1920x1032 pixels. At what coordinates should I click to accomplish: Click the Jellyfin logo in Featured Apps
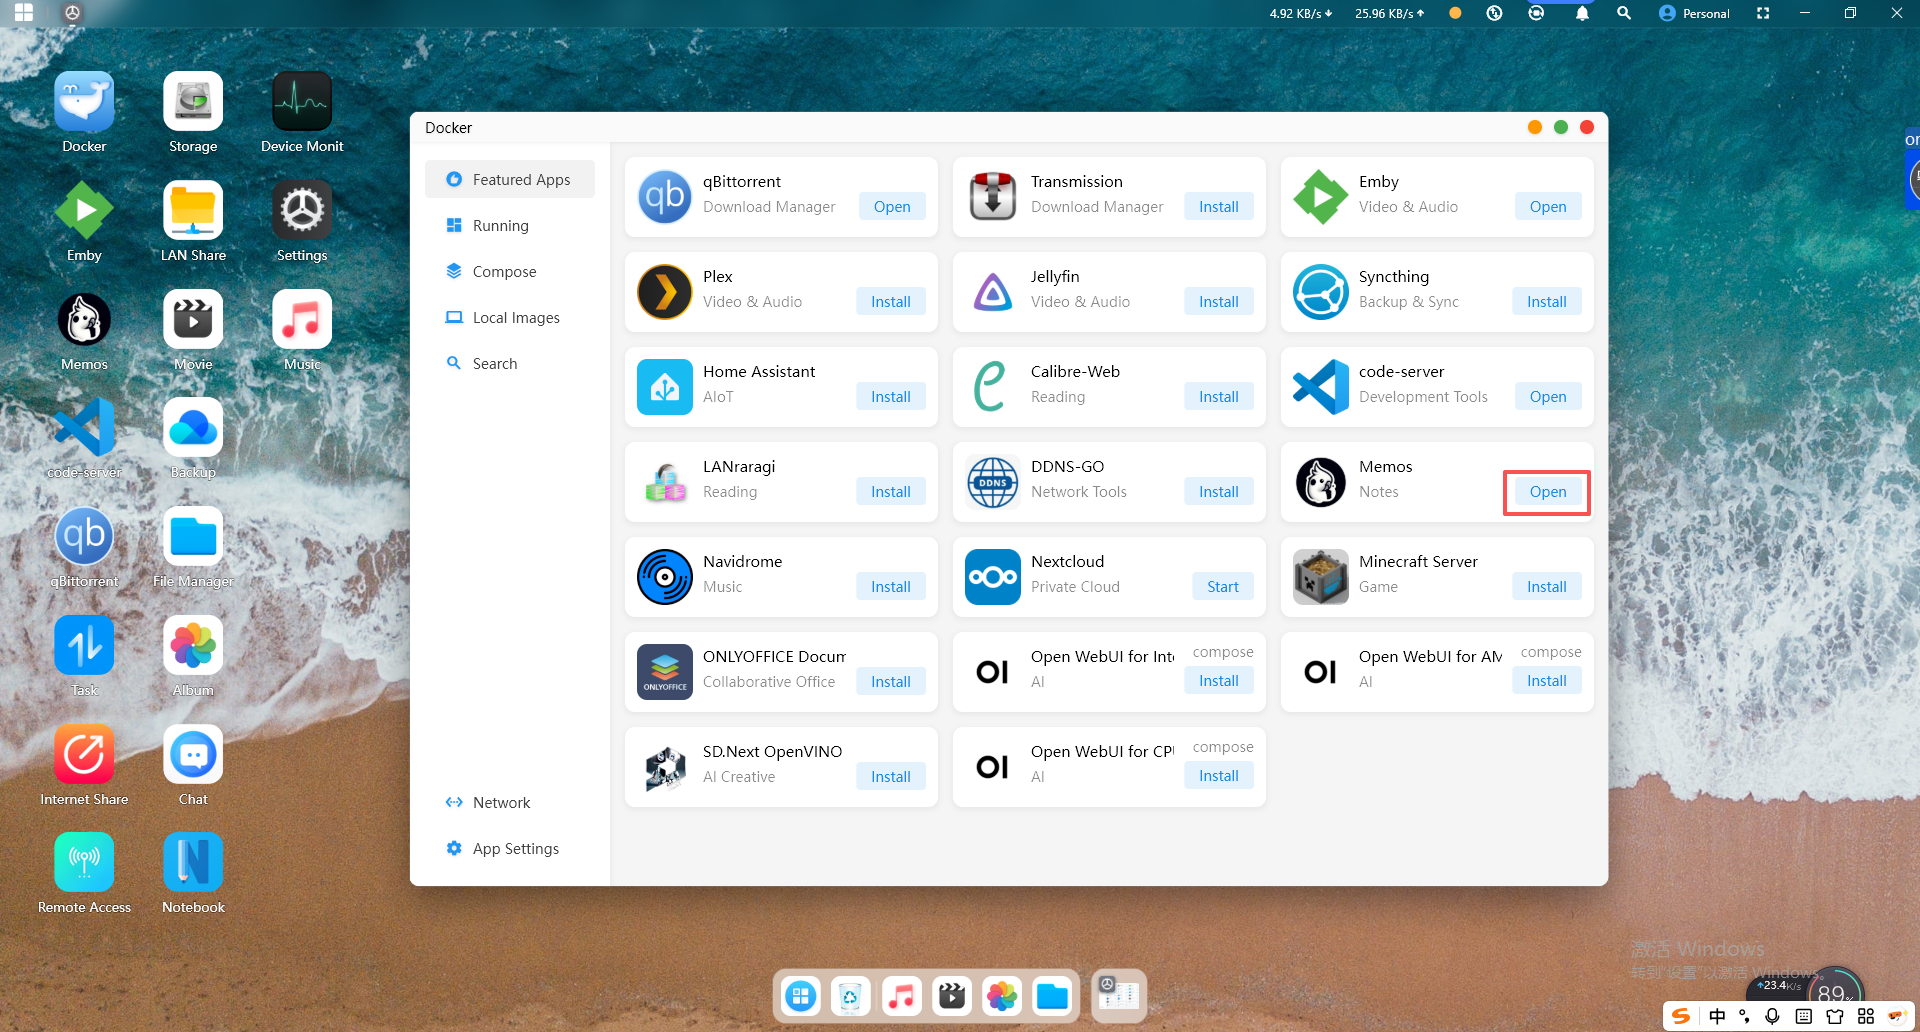click(x=993, y=292)
